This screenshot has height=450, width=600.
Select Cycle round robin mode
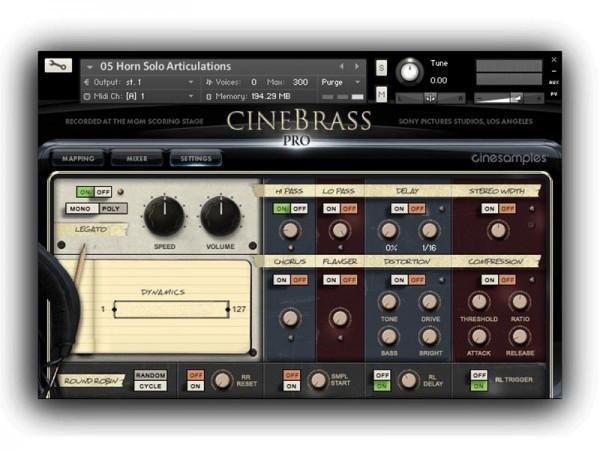pyautogui.click(x=150, y=386)
